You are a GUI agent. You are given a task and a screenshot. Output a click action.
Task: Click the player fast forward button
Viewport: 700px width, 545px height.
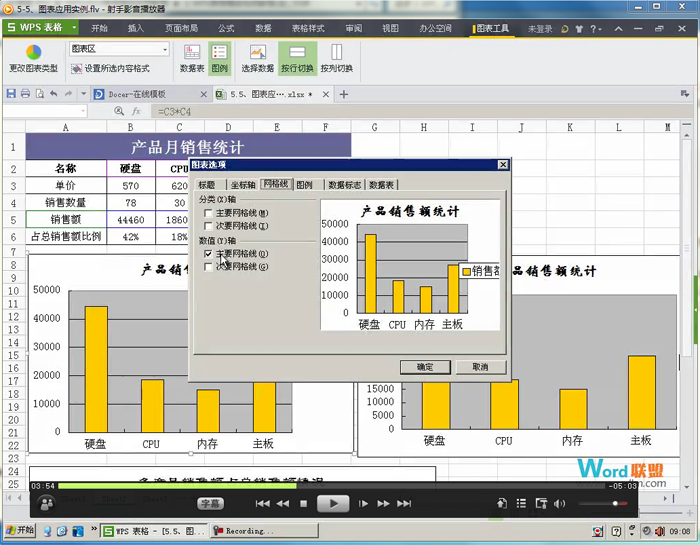[x=383, y=503]
